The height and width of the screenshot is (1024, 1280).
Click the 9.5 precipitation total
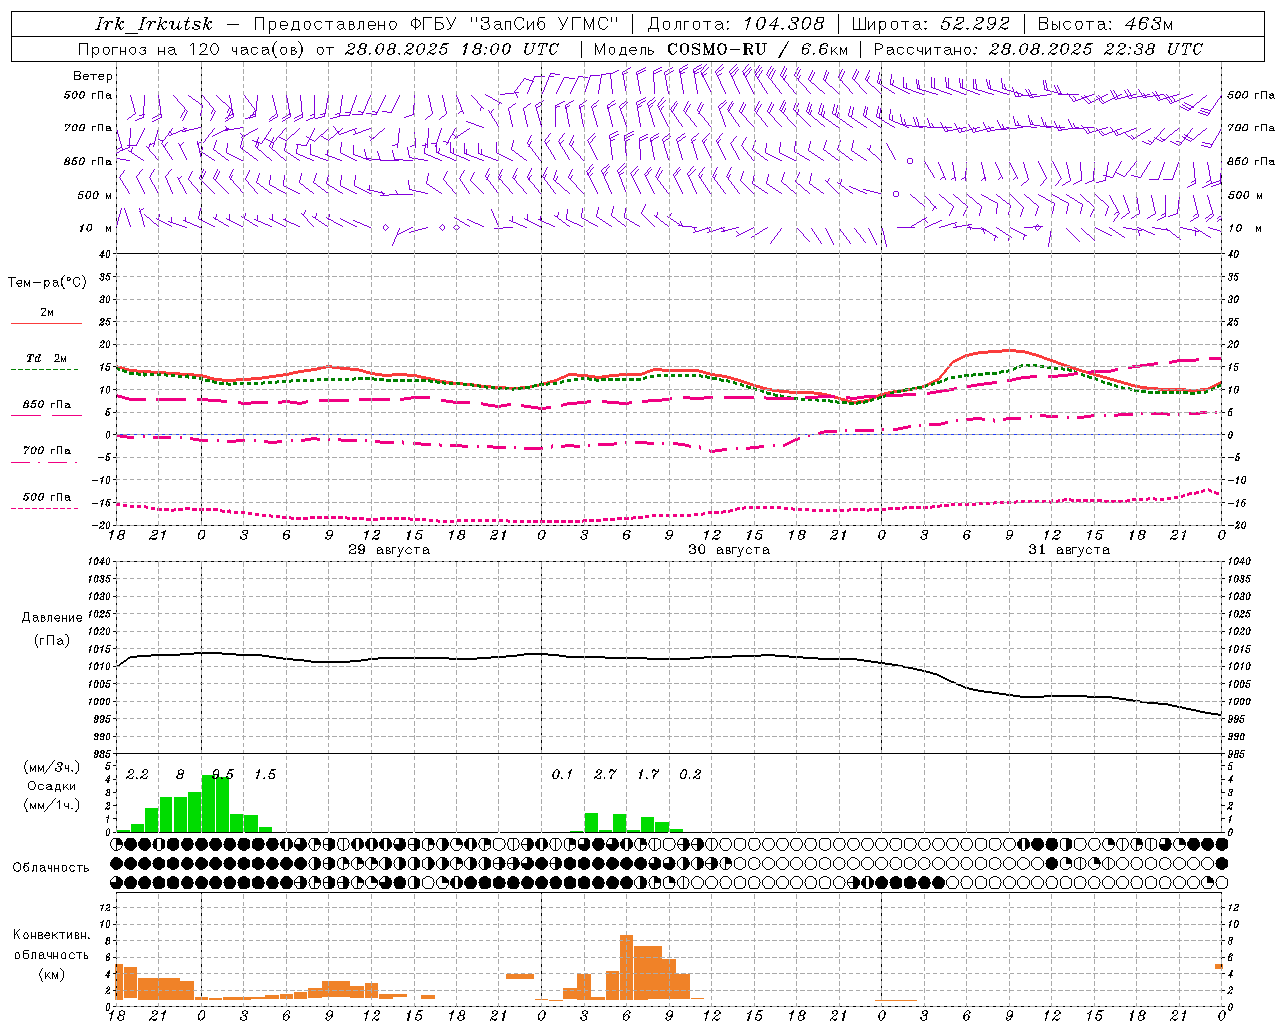pos(223,775)
